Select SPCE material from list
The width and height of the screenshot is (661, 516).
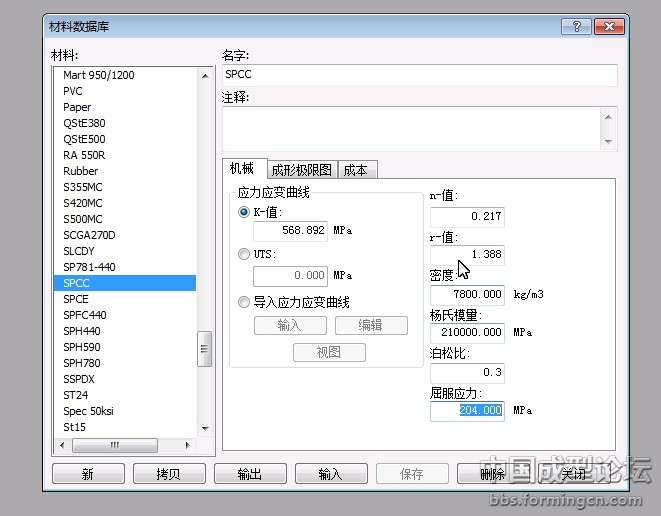tap(76, 299)
